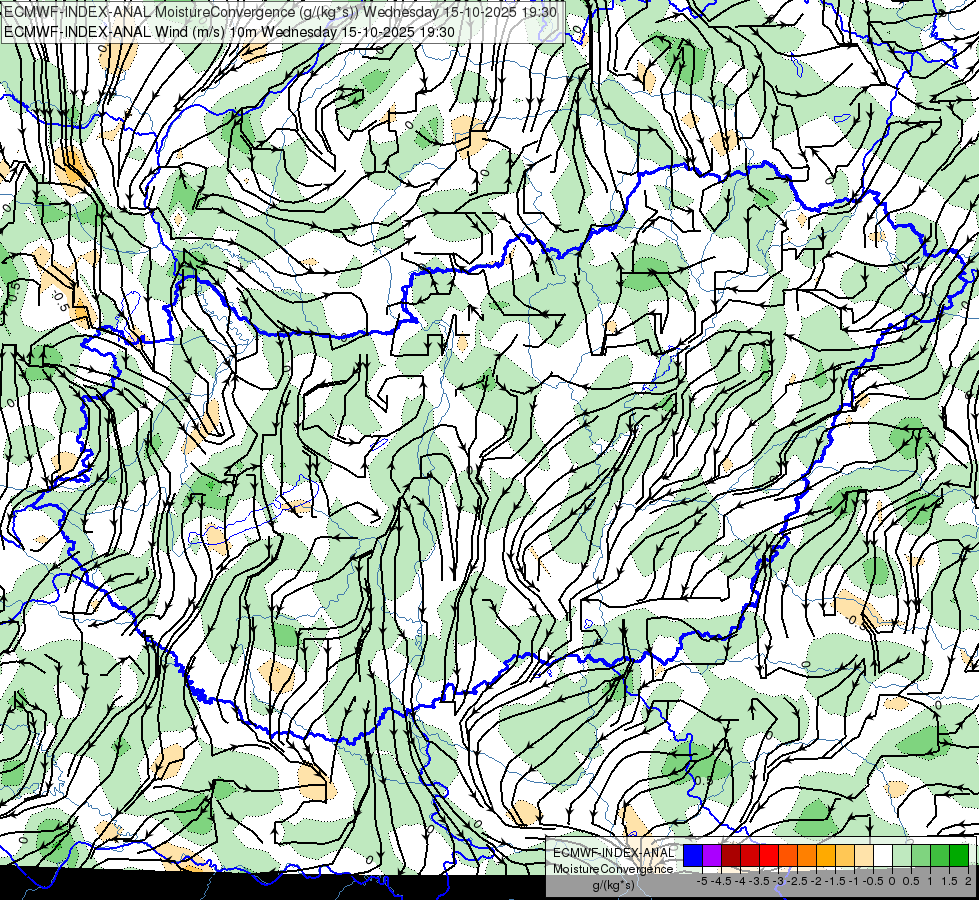The height and width of the screenshot is (900, 979).
Task: Click the white legend swatch near 0
Action: click(883, 856)
